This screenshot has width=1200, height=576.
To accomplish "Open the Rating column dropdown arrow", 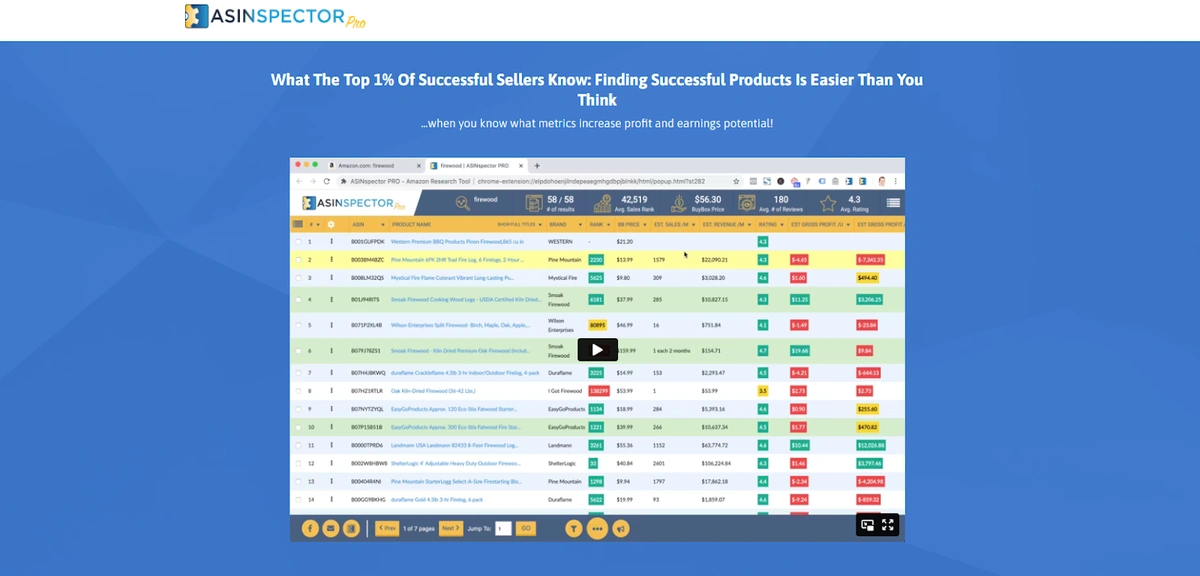I will point(784,225).
